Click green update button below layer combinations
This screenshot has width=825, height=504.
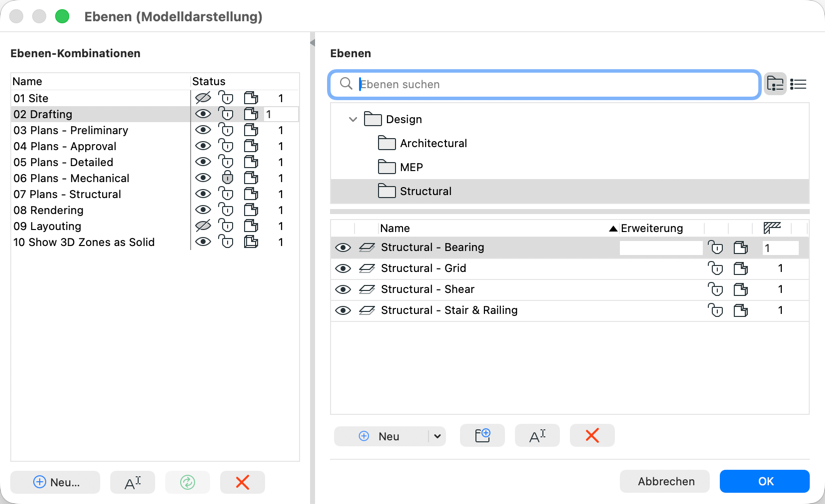[187, 482]
